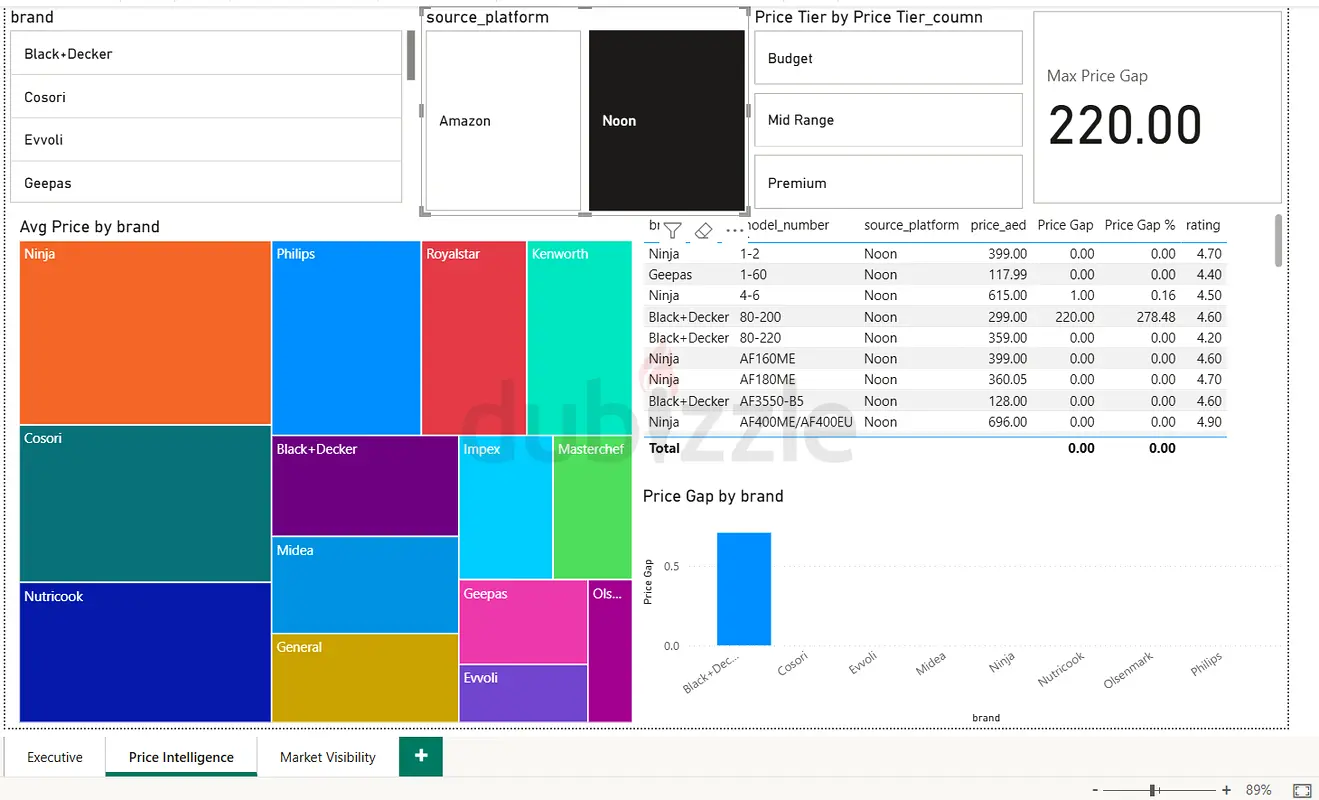The width and height of the screenshot is (1319, 800).
Task: Choose the Mid Range price tier
Action: [888, 120]
